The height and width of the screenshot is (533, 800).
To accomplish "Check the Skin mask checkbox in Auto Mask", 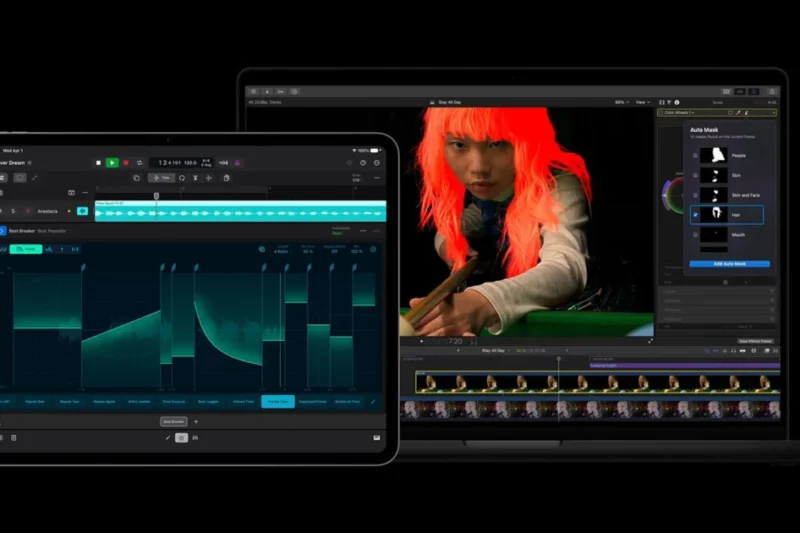I will pos(695,175).
